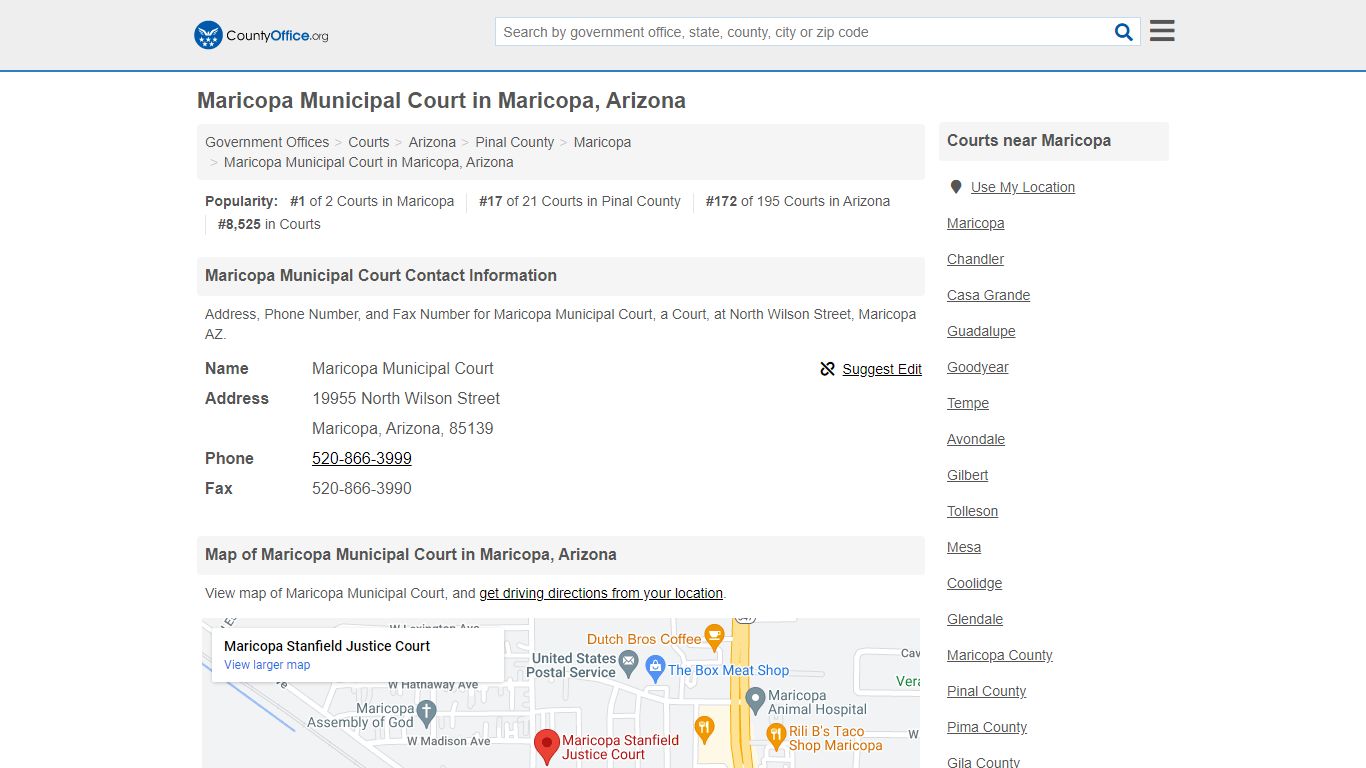The image size is (1366, 768).
Task: Click the Map of Maricopa Municipal Court heading
Action: pyautogui.click(x=411, y=555)
